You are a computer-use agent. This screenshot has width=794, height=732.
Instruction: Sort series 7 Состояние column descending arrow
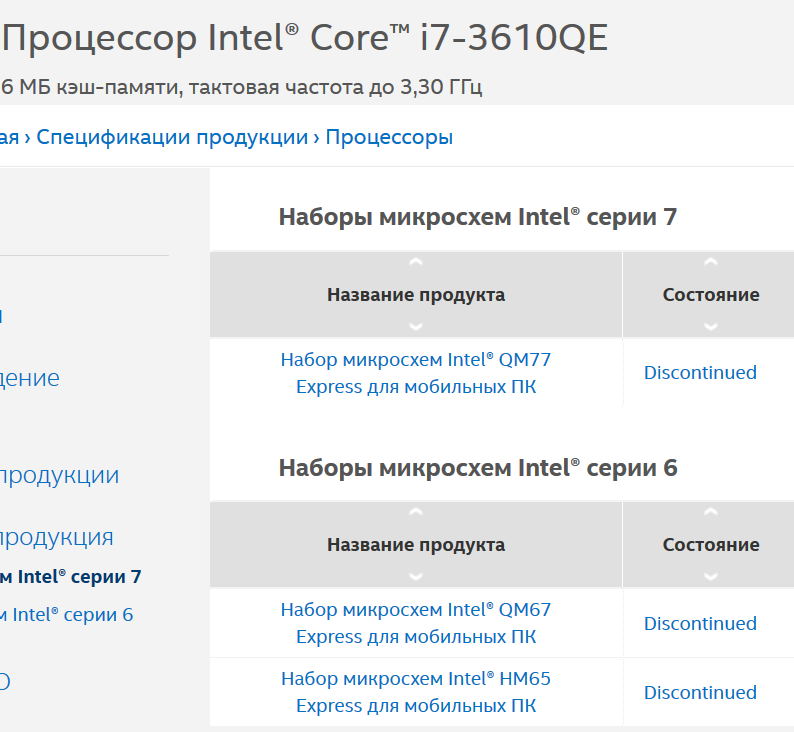pos(710,326)
